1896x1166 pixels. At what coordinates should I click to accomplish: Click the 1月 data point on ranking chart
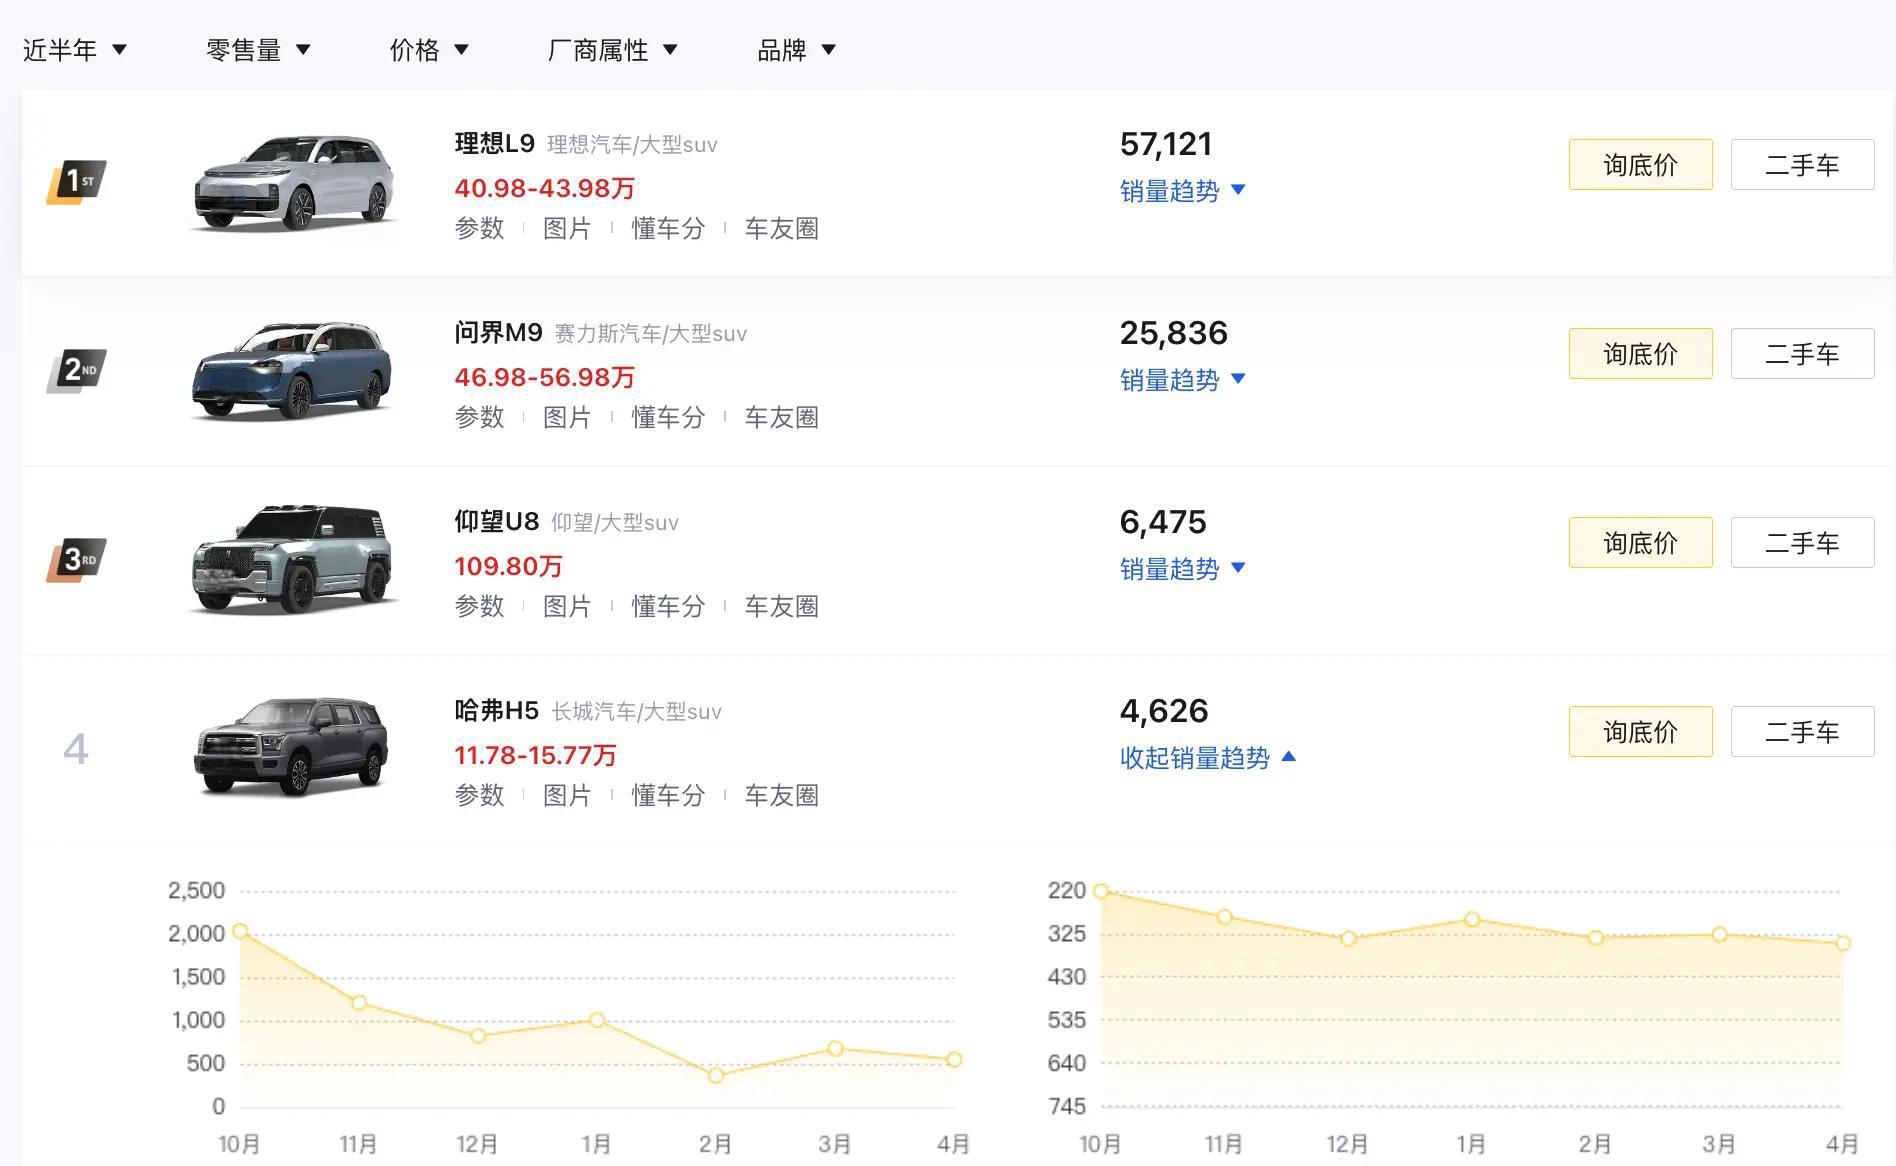pyautogui.click(x=1472, y=919)
